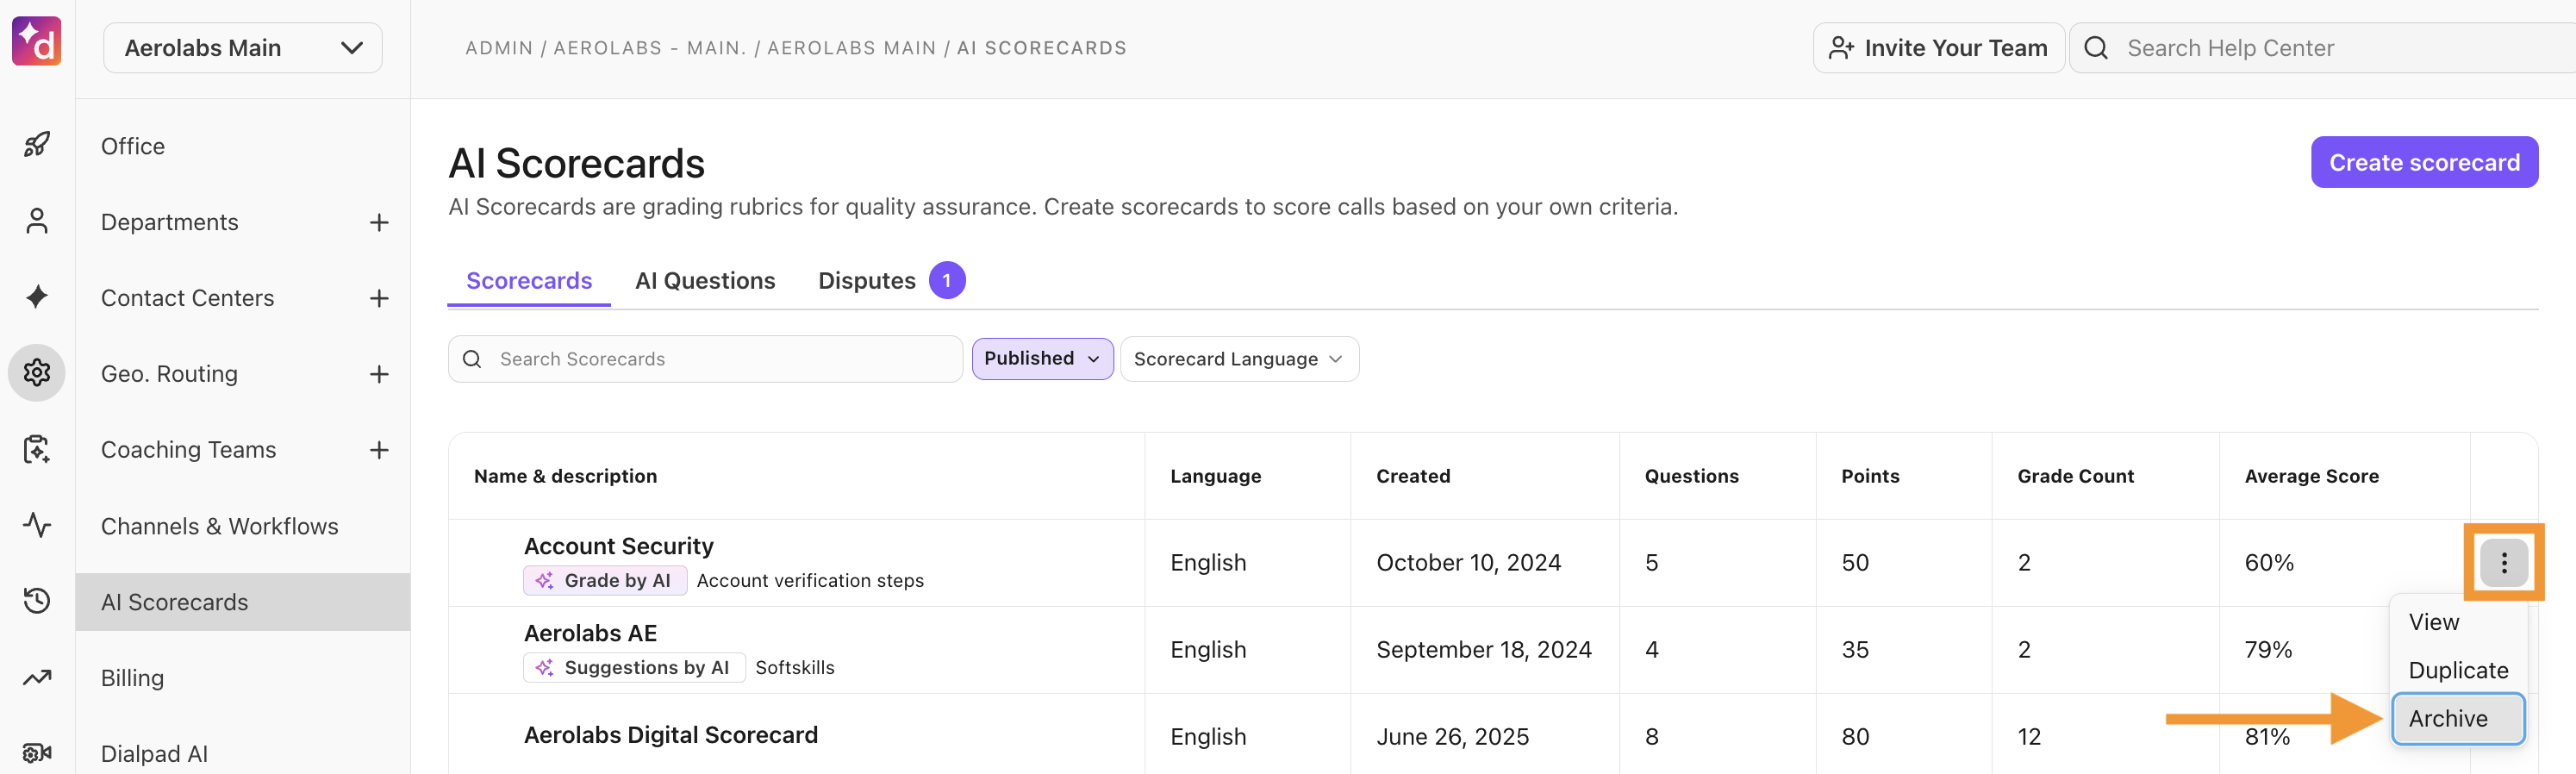Click the October 10, 2024 created date
2576x774 pixels.
(1468, 563)
